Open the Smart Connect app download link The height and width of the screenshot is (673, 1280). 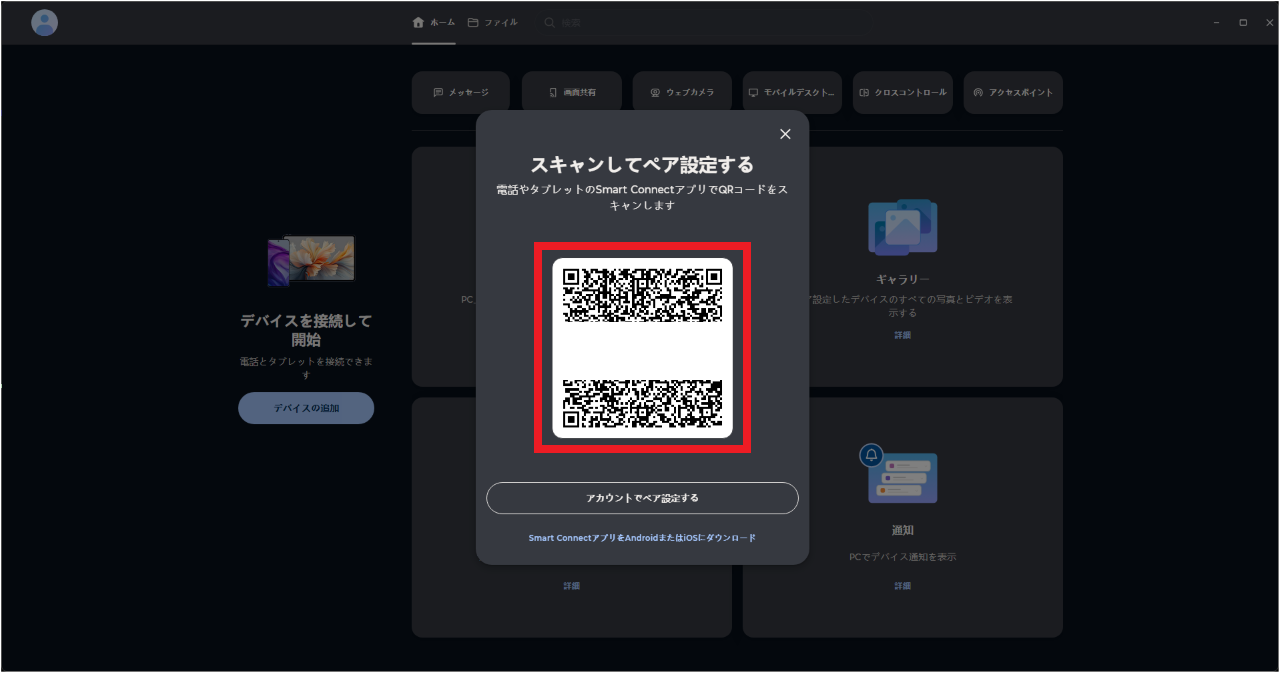click(641, 537)
